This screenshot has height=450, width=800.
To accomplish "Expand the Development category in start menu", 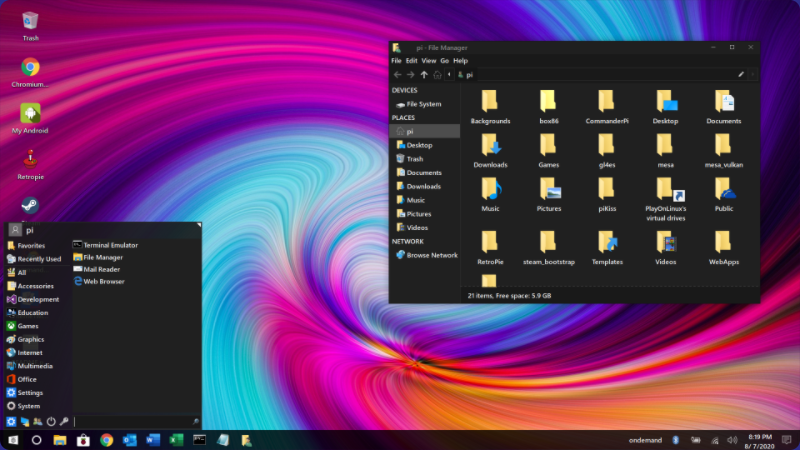I will click(x=37, y=299).
